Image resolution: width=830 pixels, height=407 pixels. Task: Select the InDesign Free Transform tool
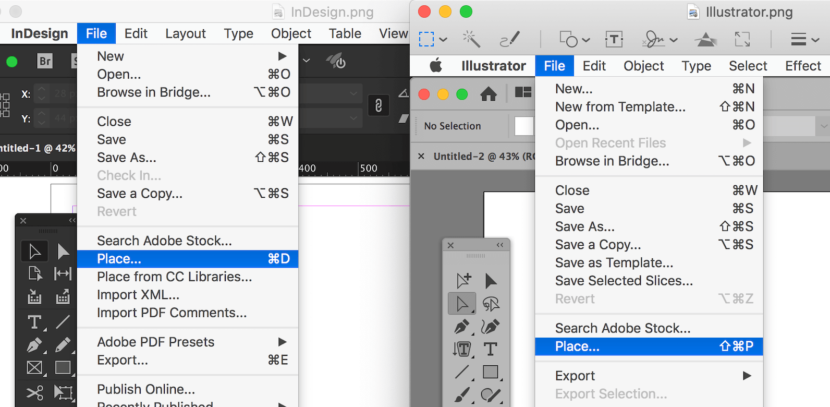click(63, 393)
